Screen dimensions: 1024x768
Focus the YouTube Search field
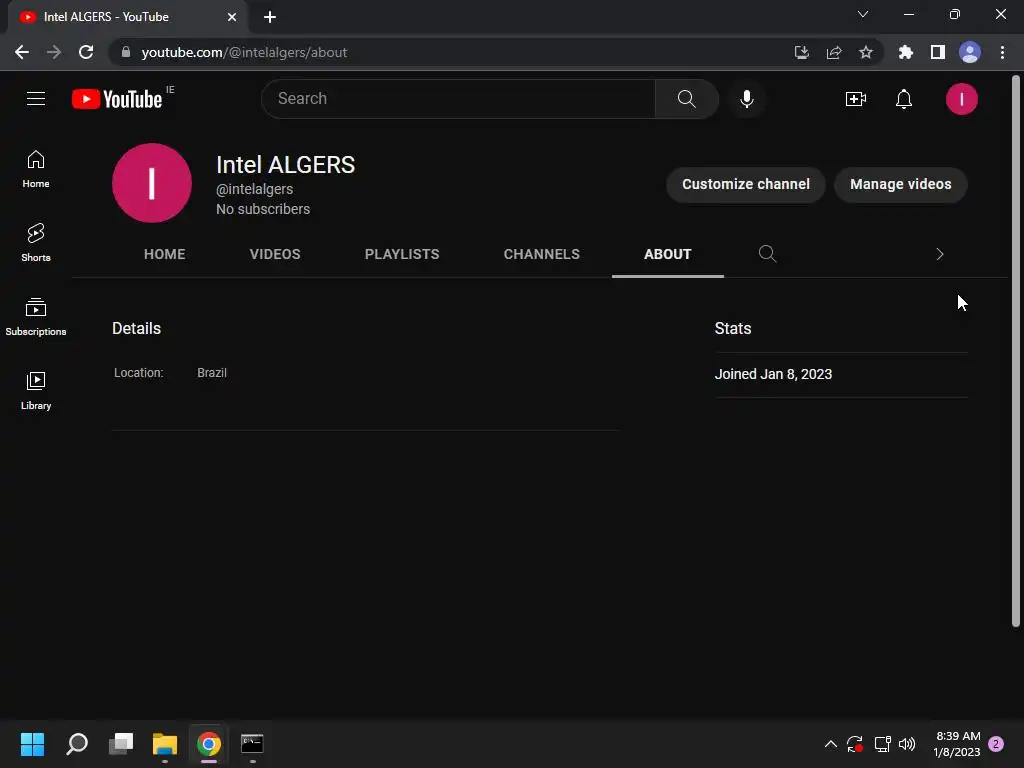tap(458, 99)
